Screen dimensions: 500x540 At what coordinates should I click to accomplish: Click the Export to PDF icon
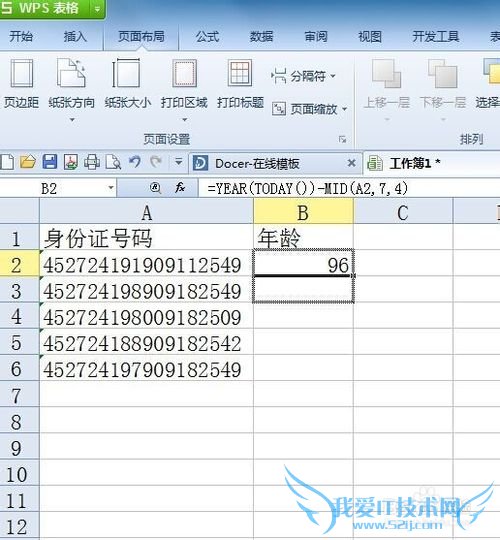click(x=71, y=162)
